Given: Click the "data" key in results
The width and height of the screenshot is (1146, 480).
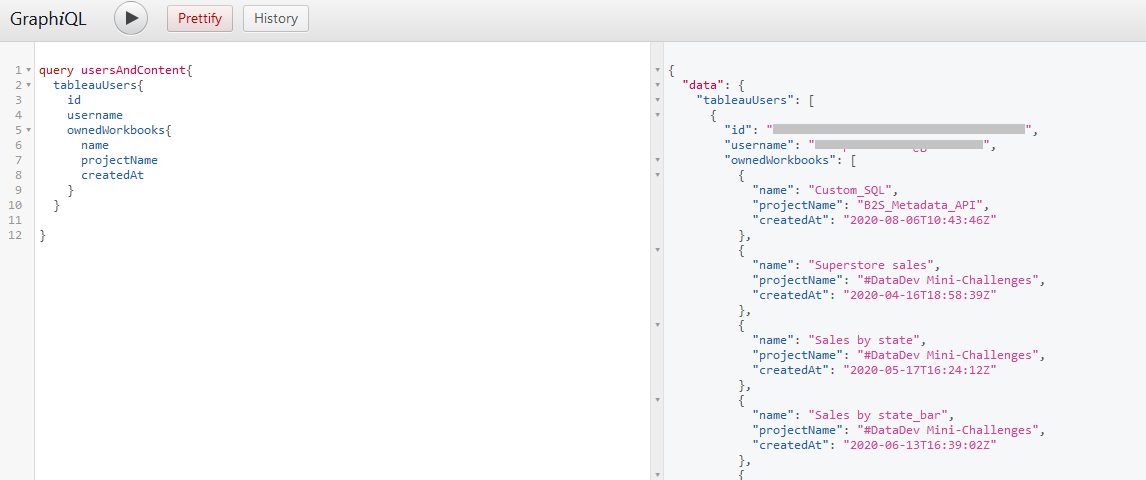Looking at the screenshot, I should pyautogui.click(x=702, y=85).
